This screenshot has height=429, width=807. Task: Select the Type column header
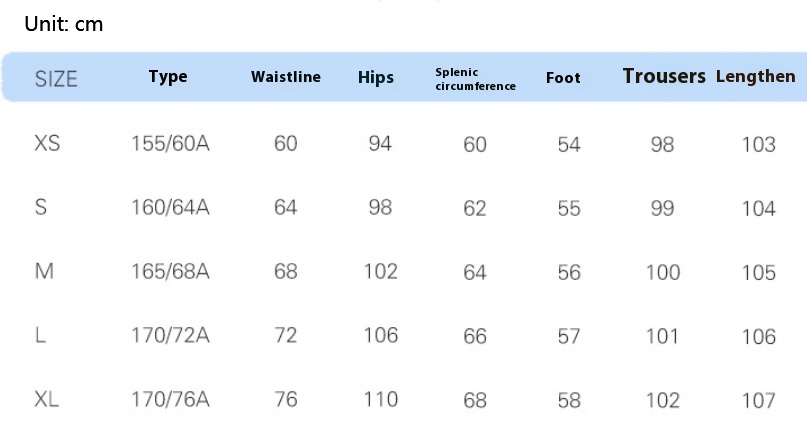click(x=168, y=77)
